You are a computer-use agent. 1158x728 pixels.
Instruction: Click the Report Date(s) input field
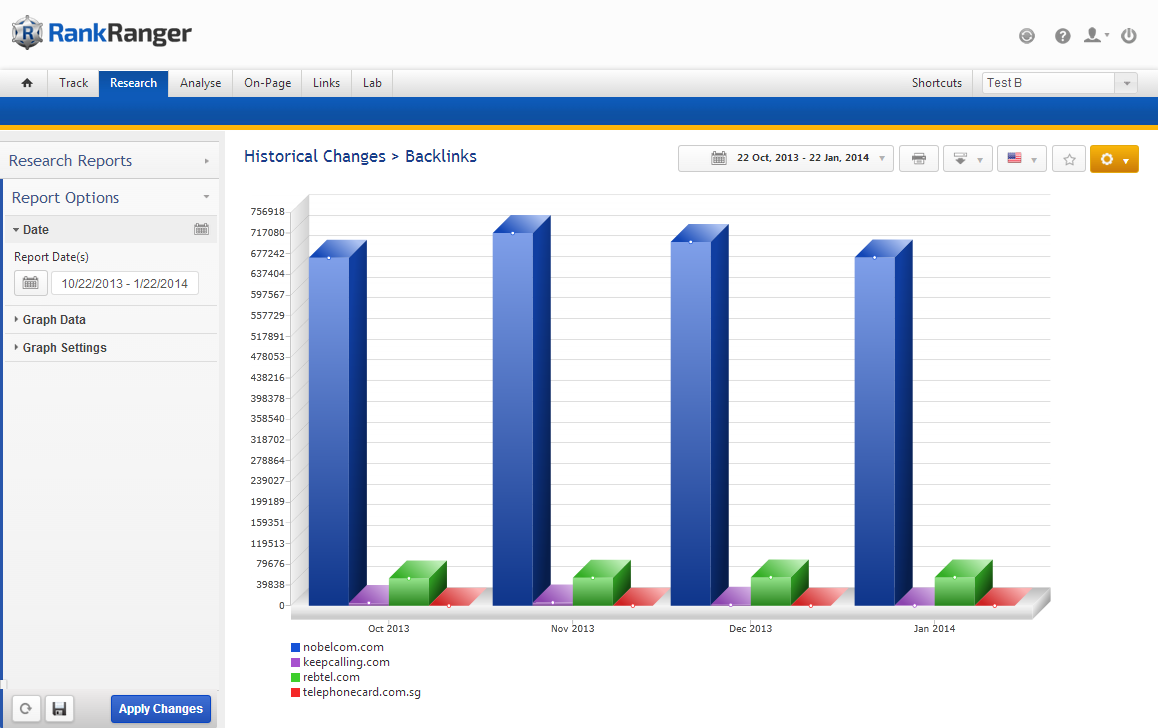click(x=125, y=283)
